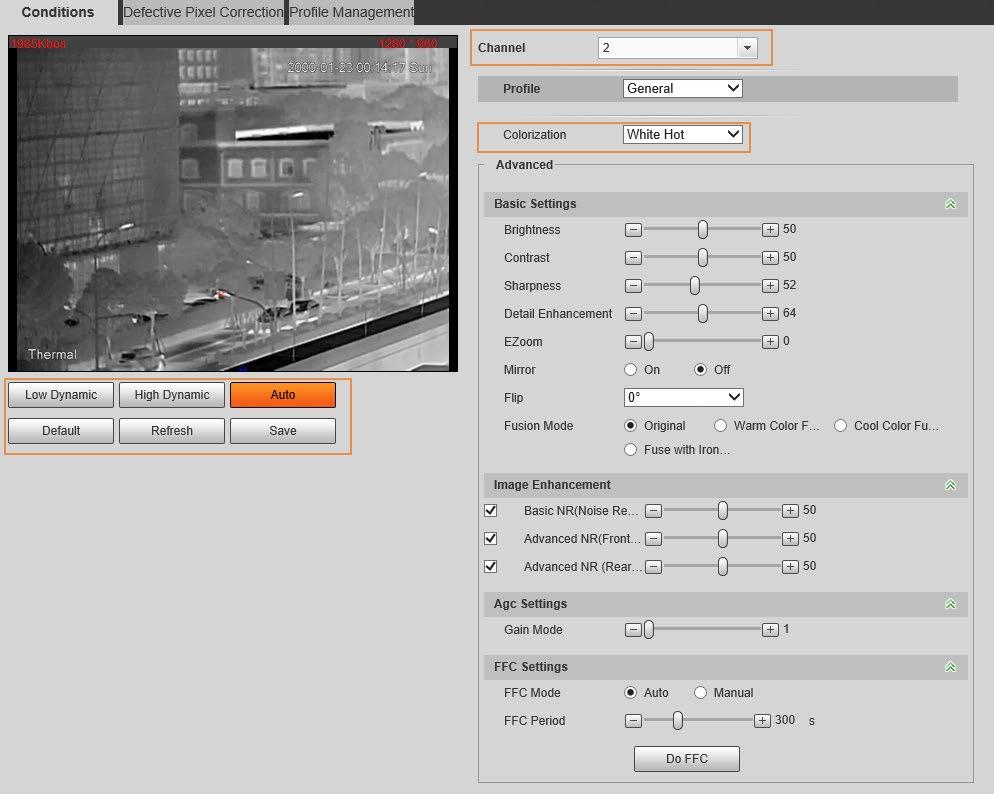Toggle Advanced NR Front checkbox

(x=490, y=539)
